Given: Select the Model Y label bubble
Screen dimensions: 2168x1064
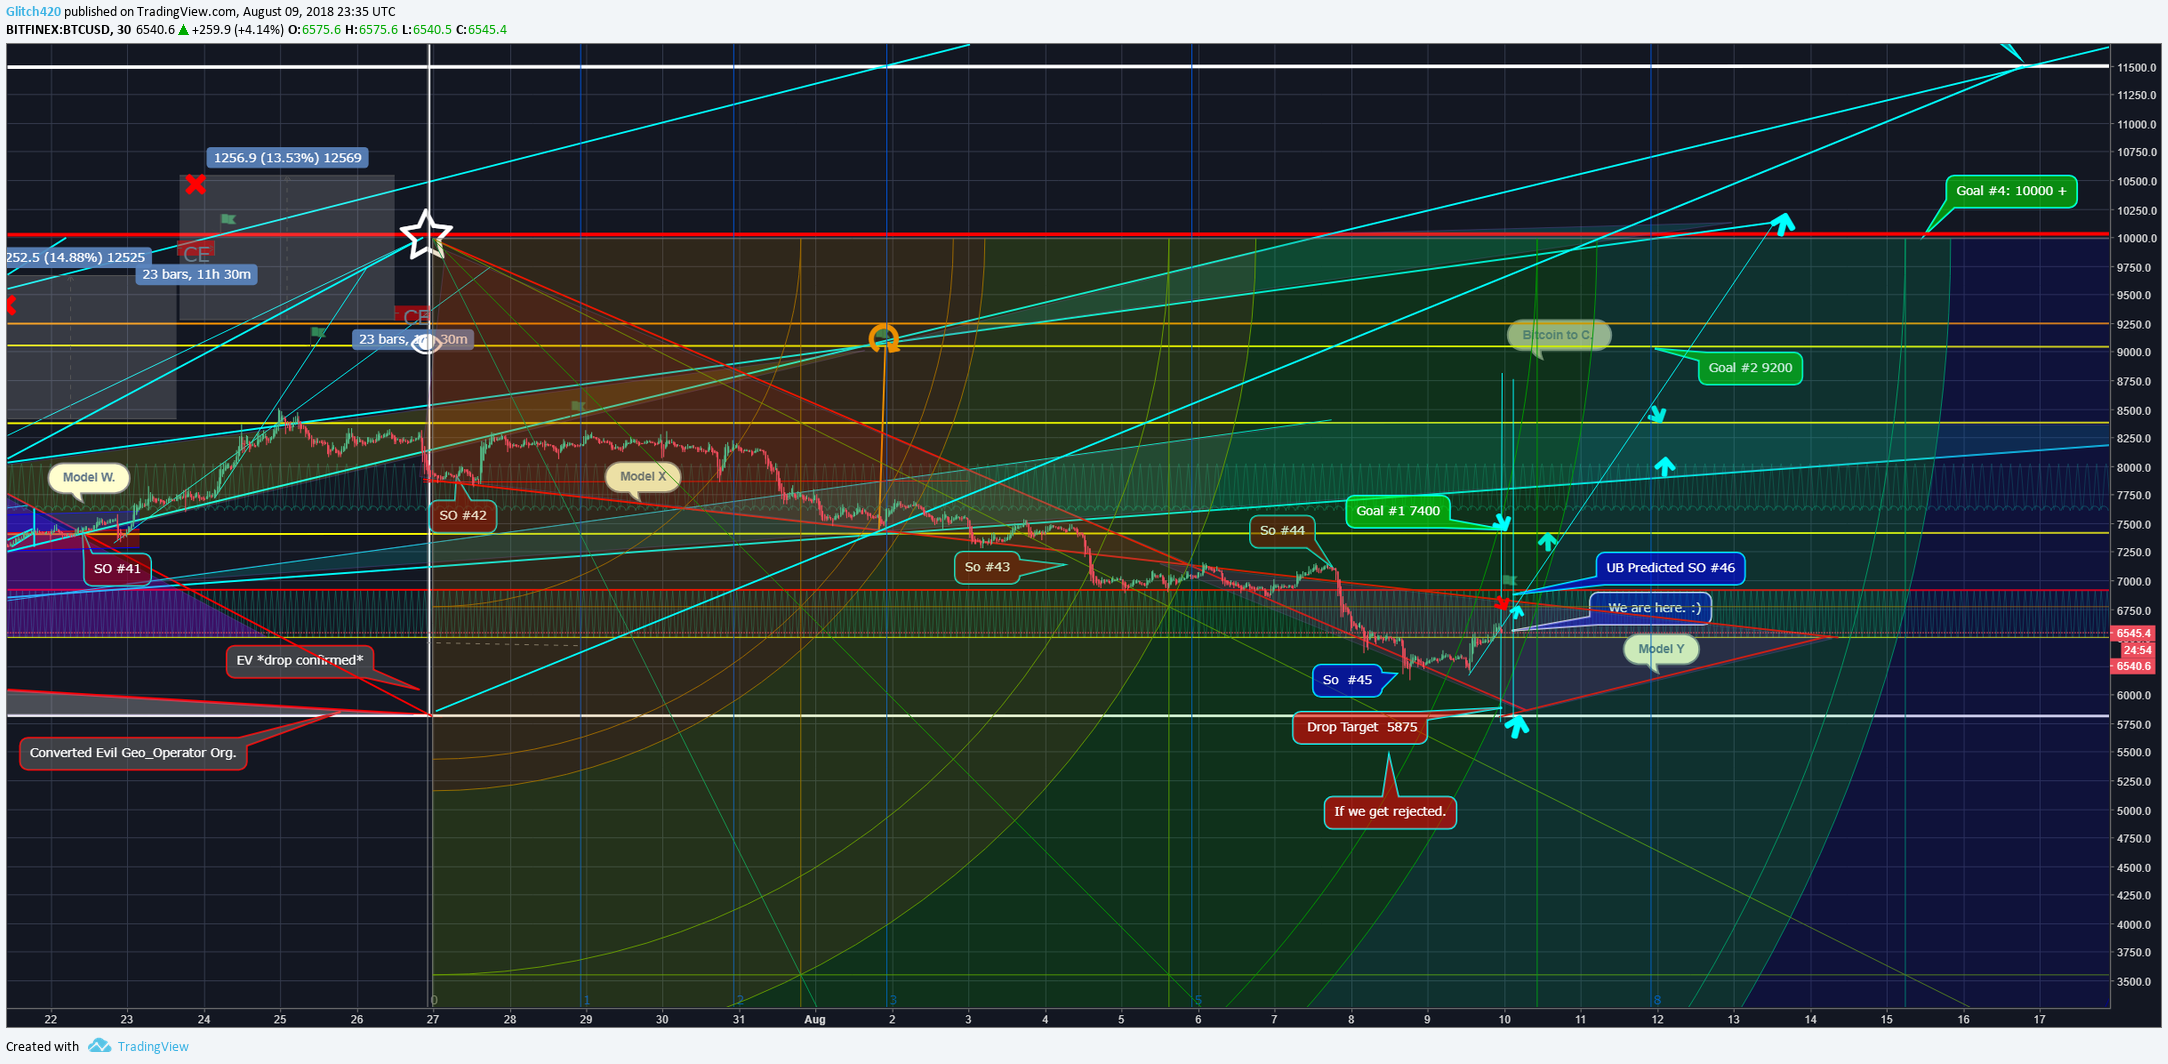Looking at the screenshot, I should pos(1661,649).
